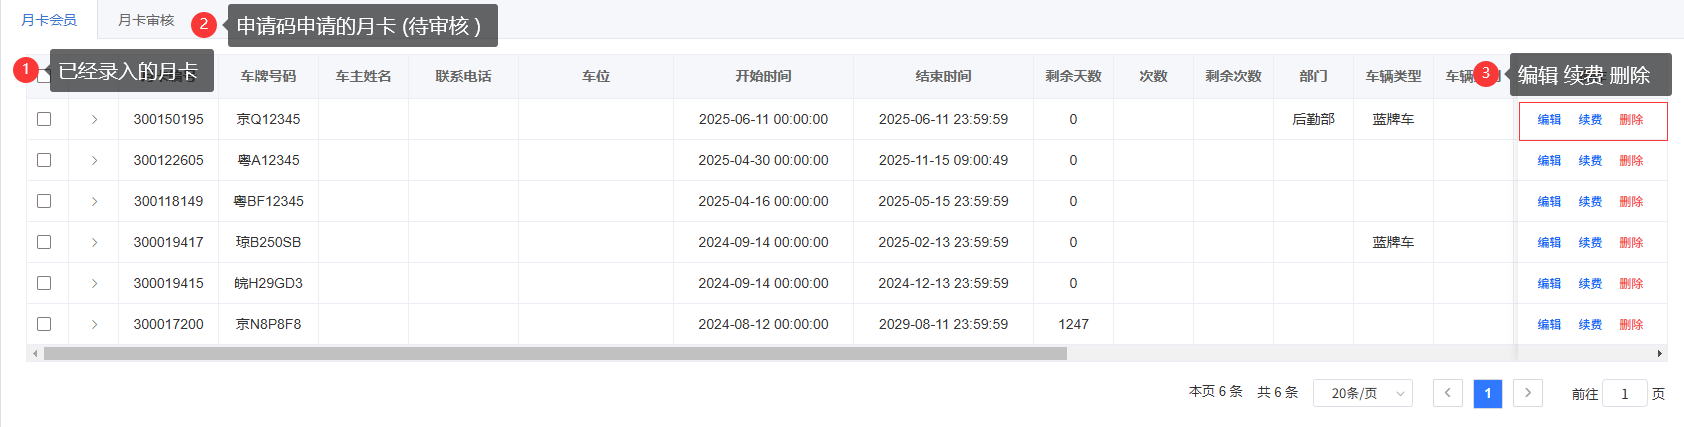This screenshot has width=1684, height=427.
Task: Tick the checkbox for card 300019417
Action: [44, 242]
